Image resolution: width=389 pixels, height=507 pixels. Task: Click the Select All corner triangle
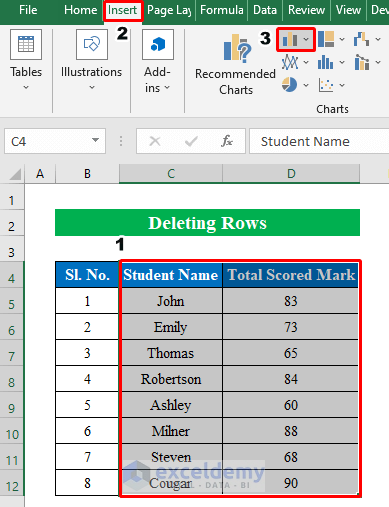(15, 174)
